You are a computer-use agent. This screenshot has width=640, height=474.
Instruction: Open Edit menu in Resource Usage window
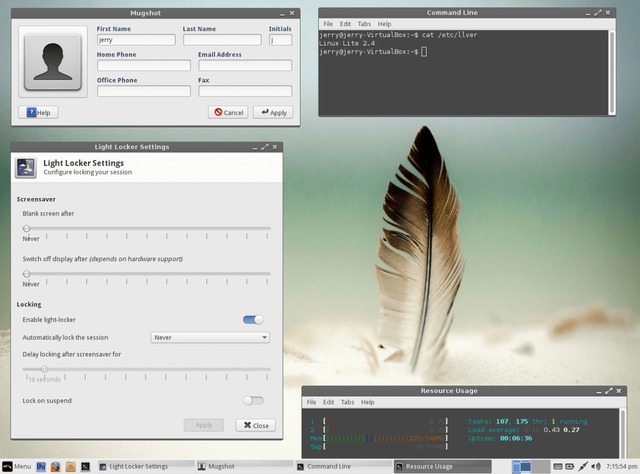click(329, 402)
